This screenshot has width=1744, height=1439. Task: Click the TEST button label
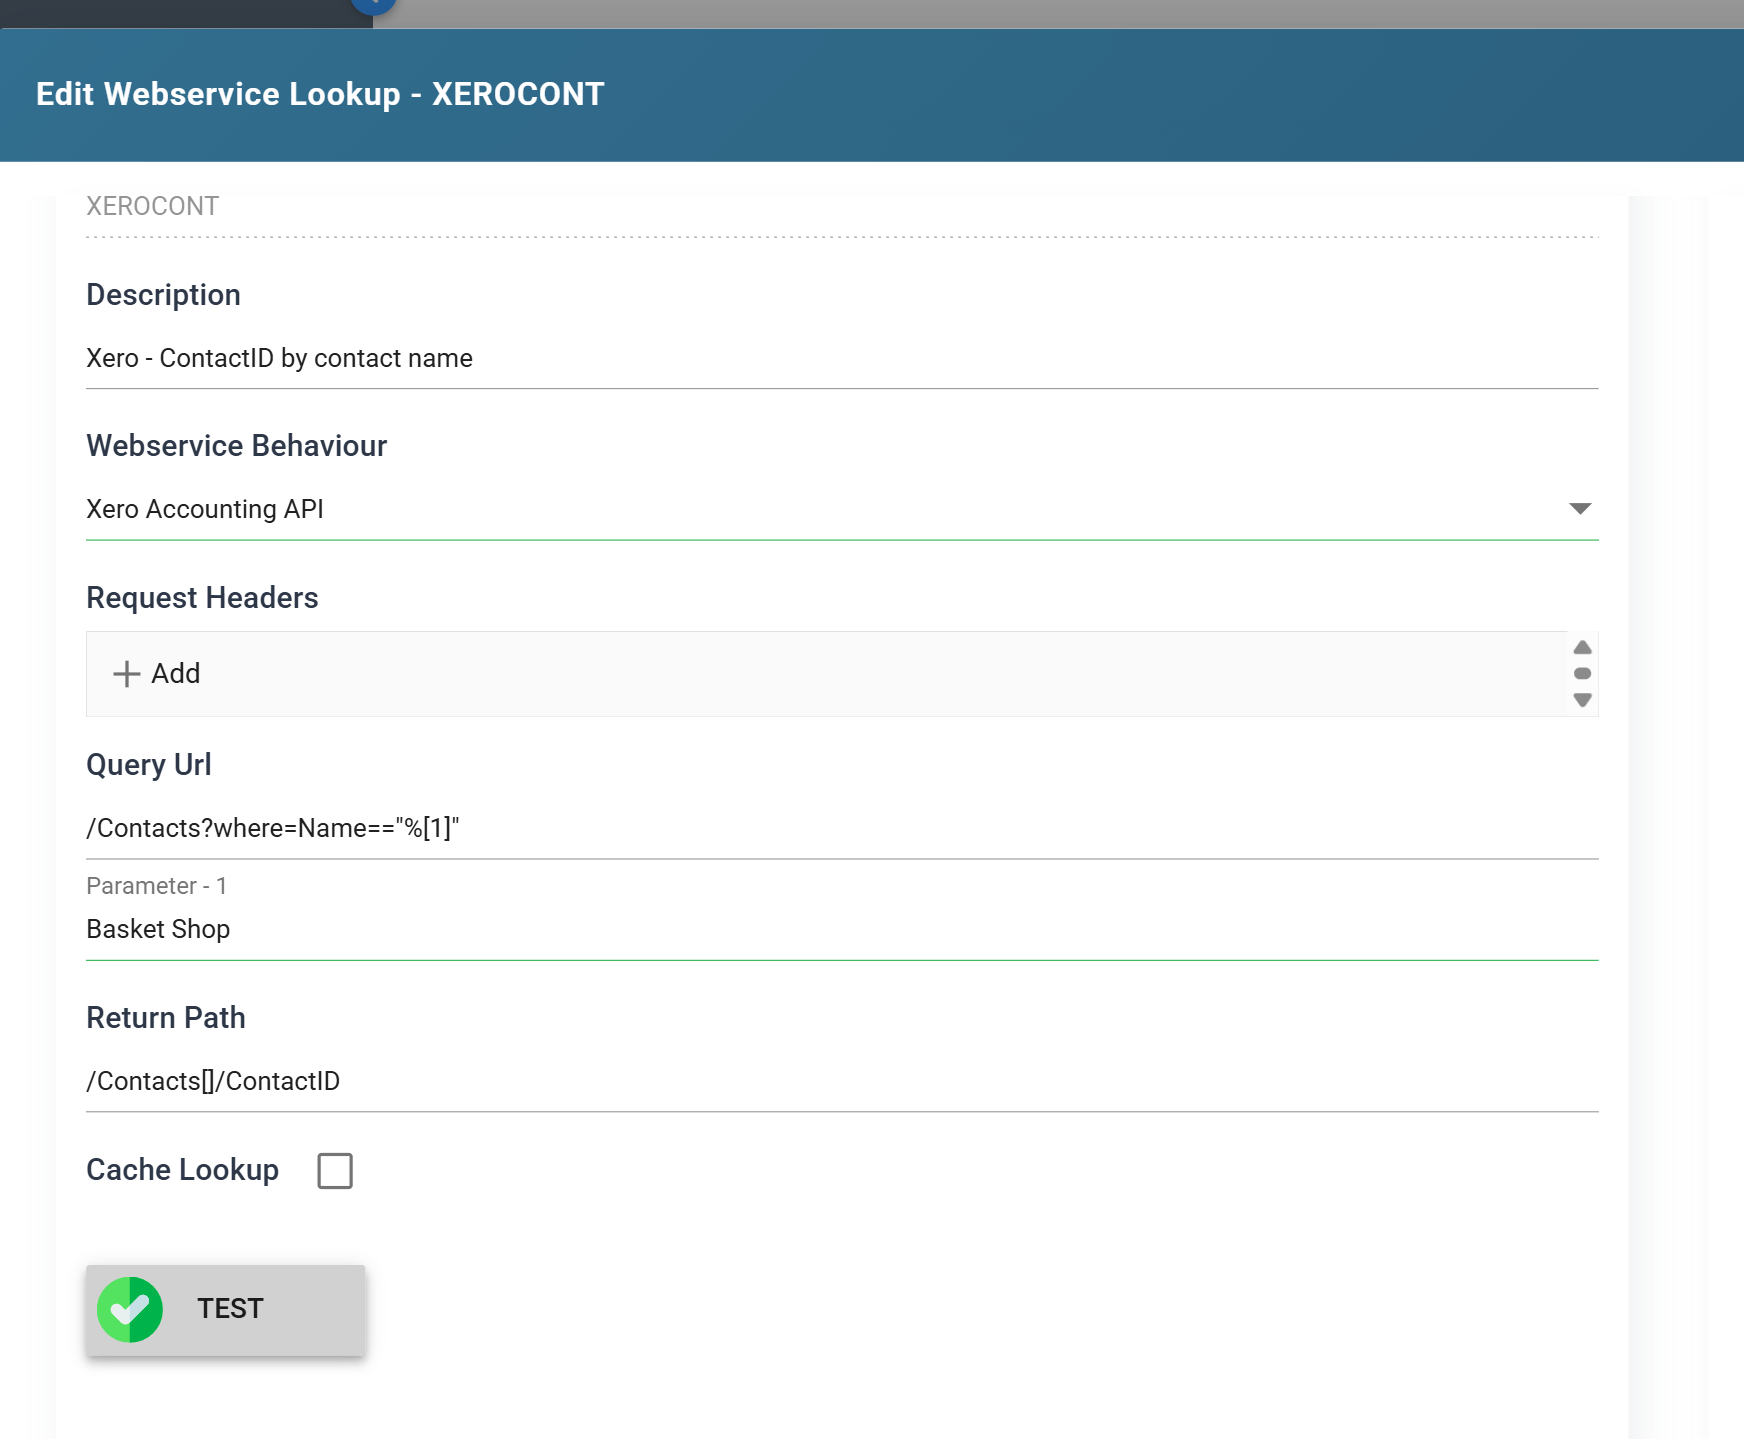[230, 1309]
